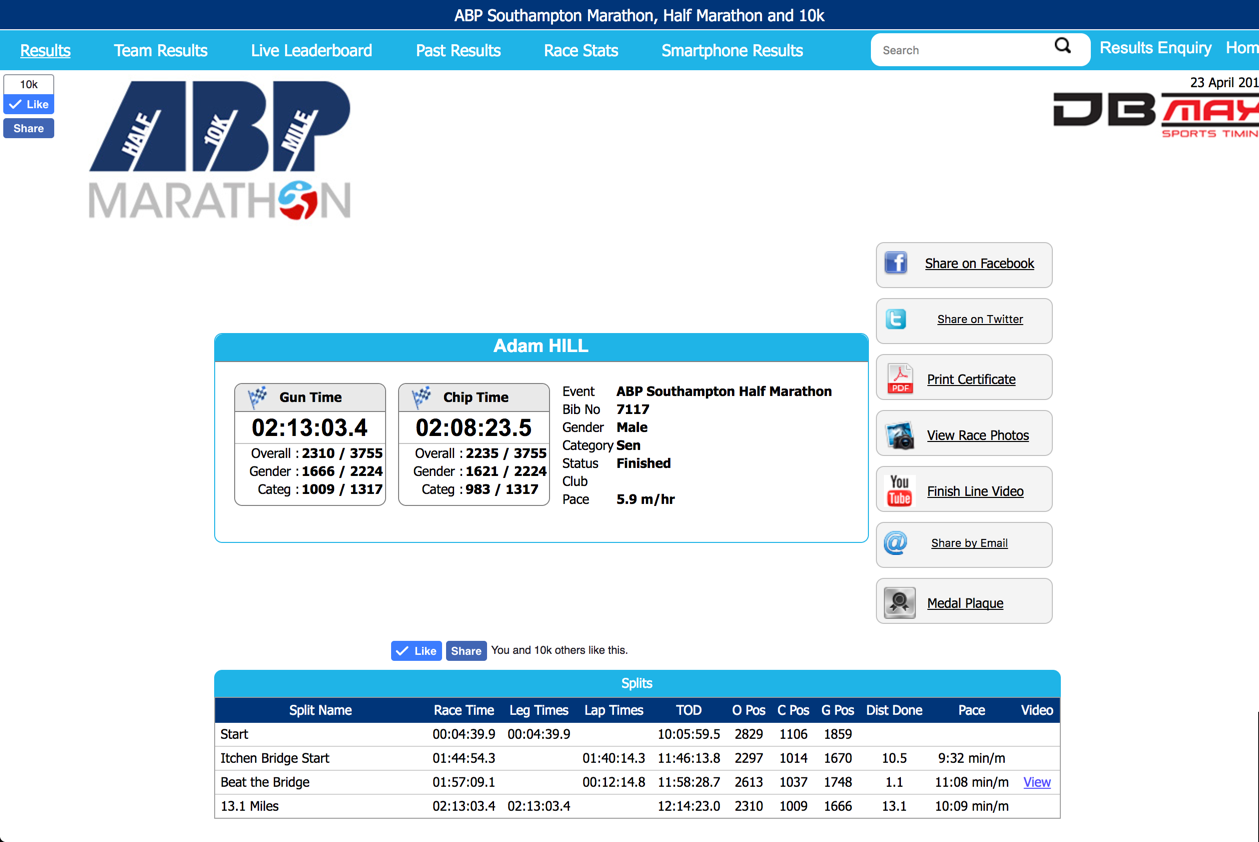Click the DB Max Sports Timing logo
The width and height of the screenshot is (1259, 842).
click(x=1156, y=115)
